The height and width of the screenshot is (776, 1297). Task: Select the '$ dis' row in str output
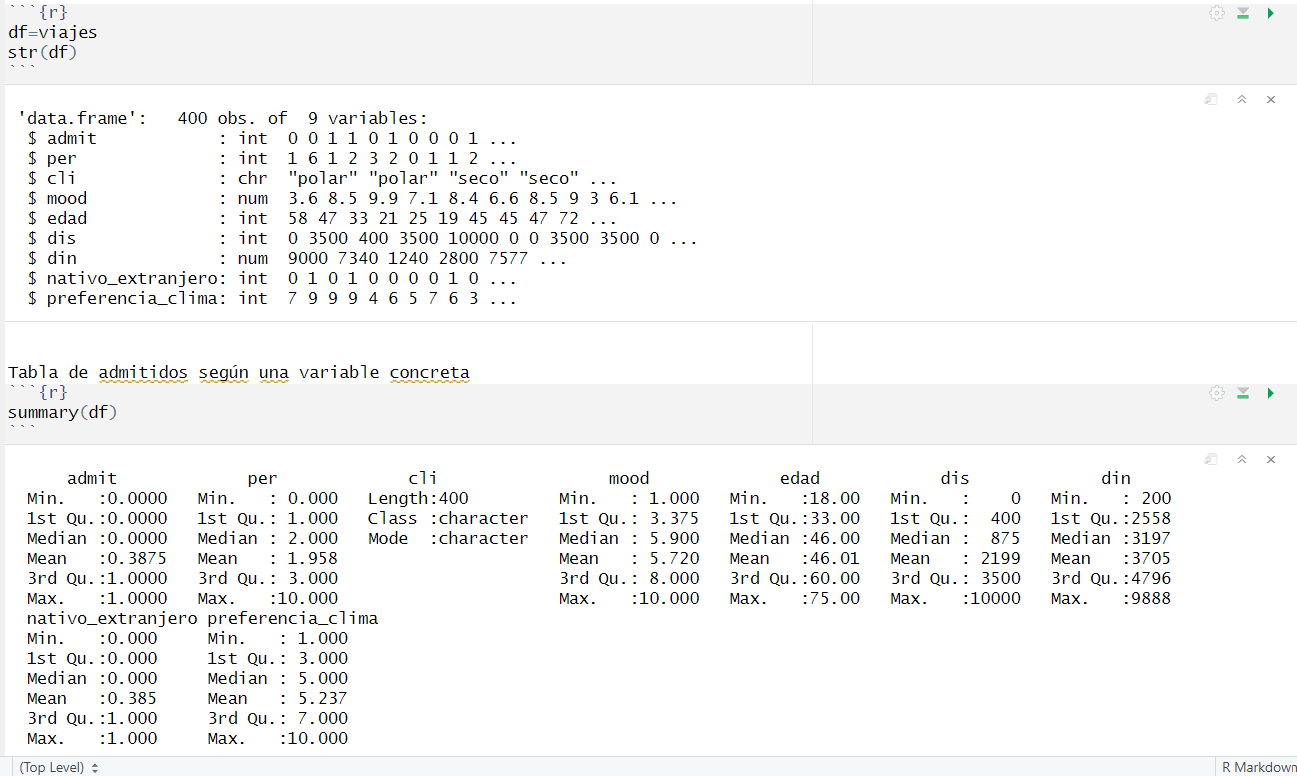coord(362,238)
